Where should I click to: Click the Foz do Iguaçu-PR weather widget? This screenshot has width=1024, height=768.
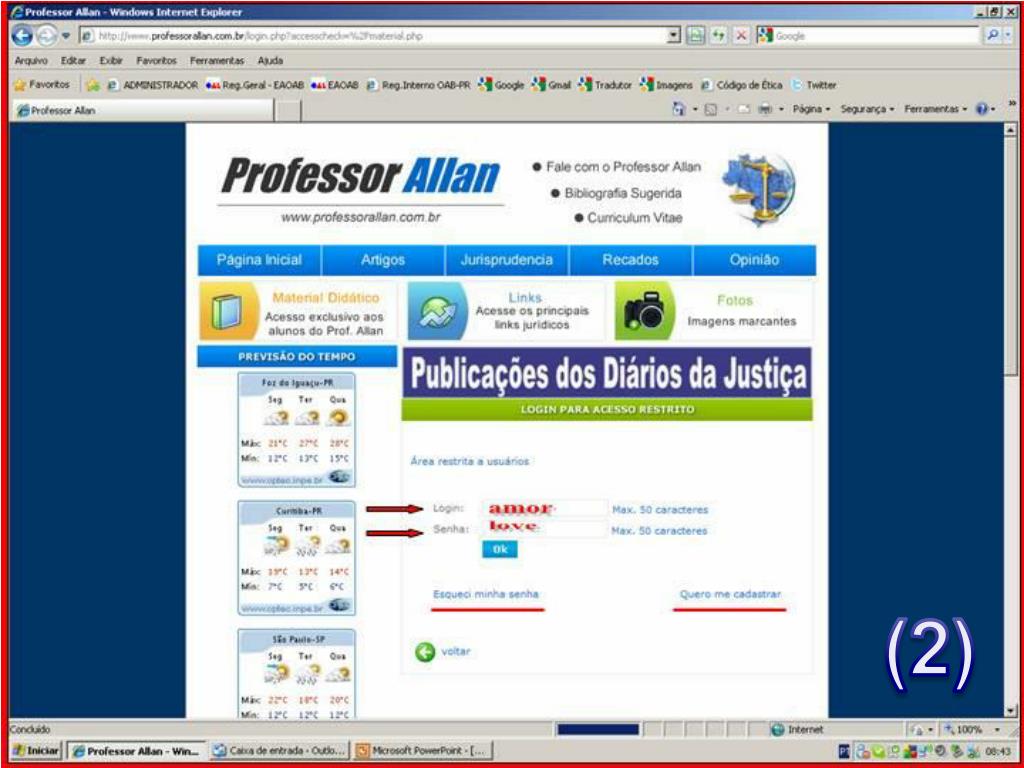[297, 430]
